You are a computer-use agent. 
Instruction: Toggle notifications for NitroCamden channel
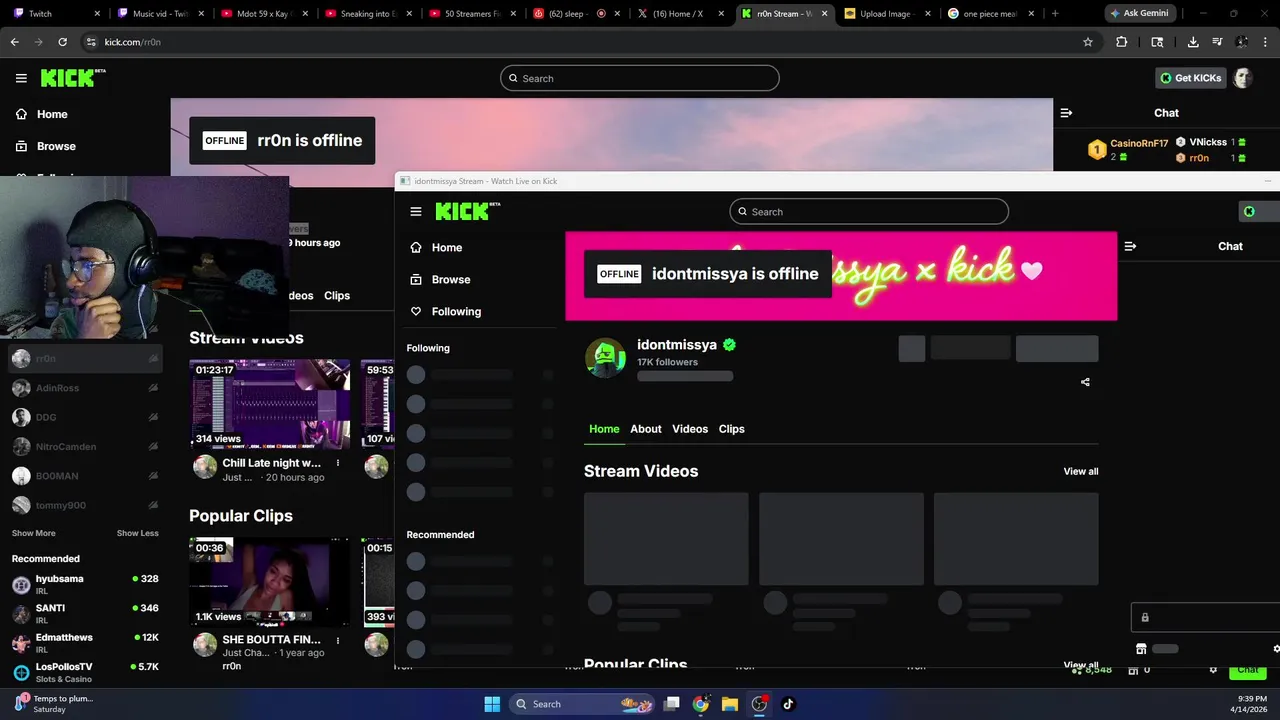click(153, 447)
